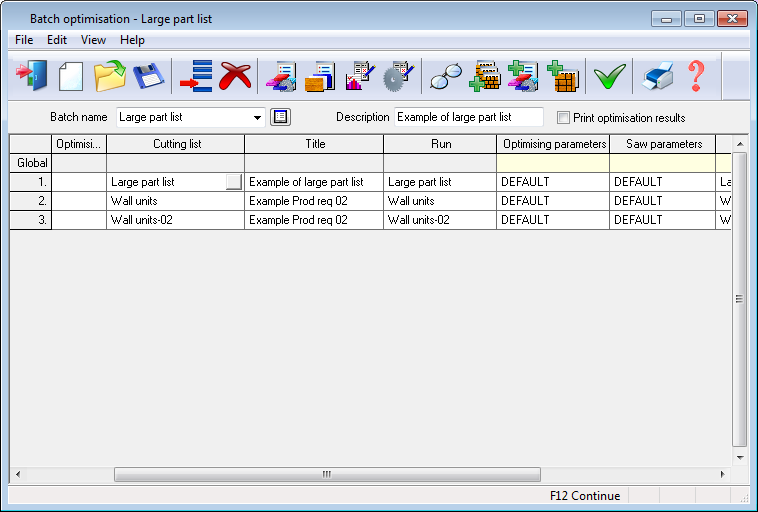Create a new blank batch
758x512 pixels.
coord(70,76)
